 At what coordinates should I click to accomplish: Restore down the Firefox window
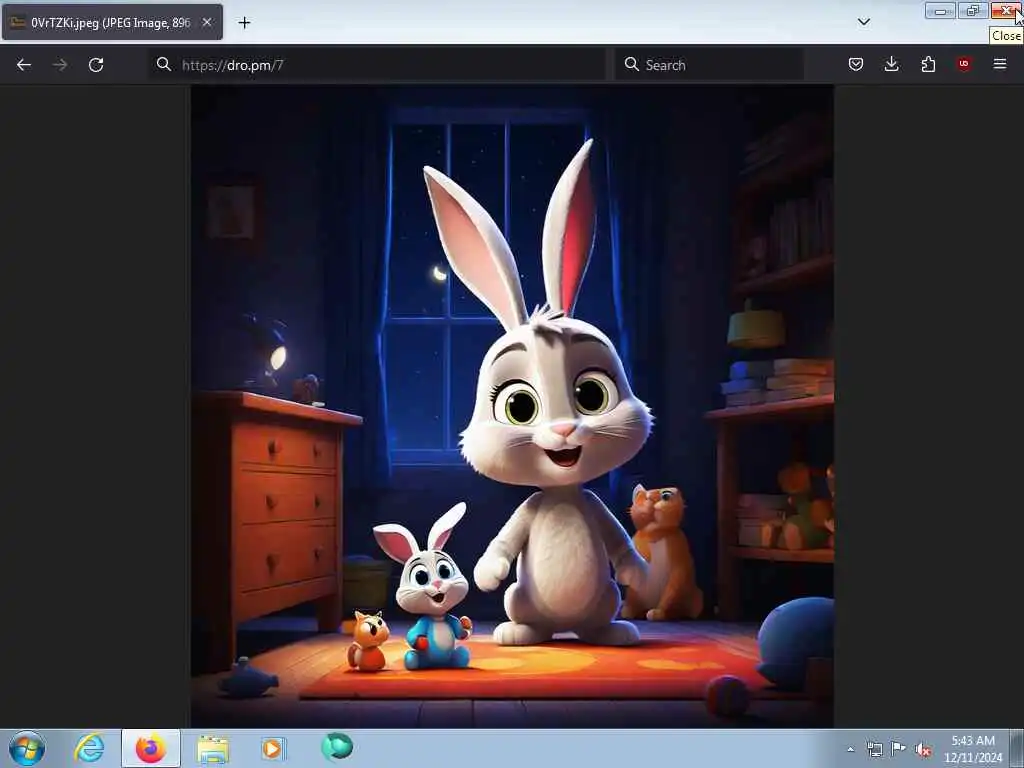pos(973,10)
